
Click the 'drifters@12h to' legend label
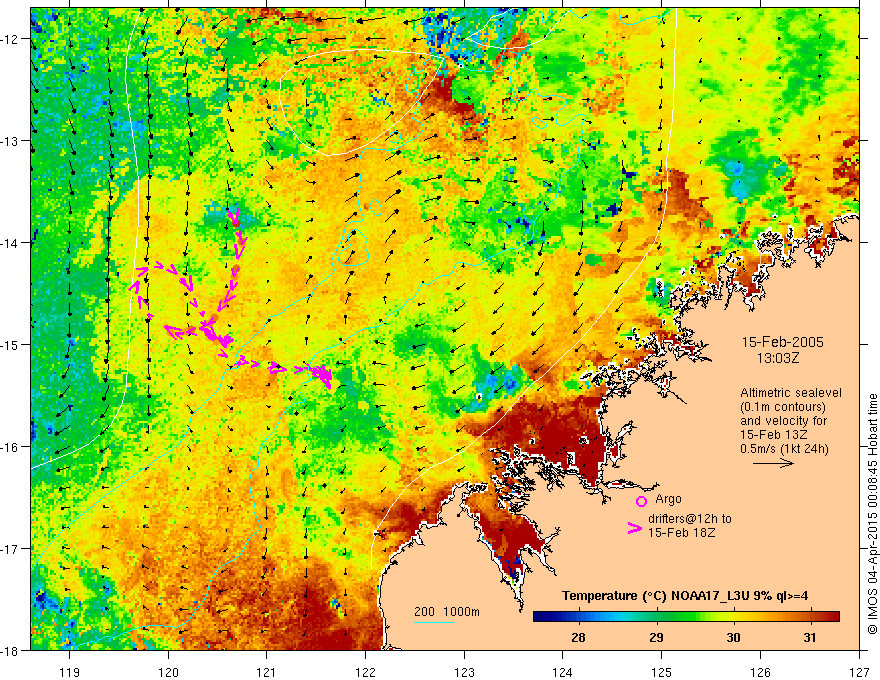pos(690,519)
